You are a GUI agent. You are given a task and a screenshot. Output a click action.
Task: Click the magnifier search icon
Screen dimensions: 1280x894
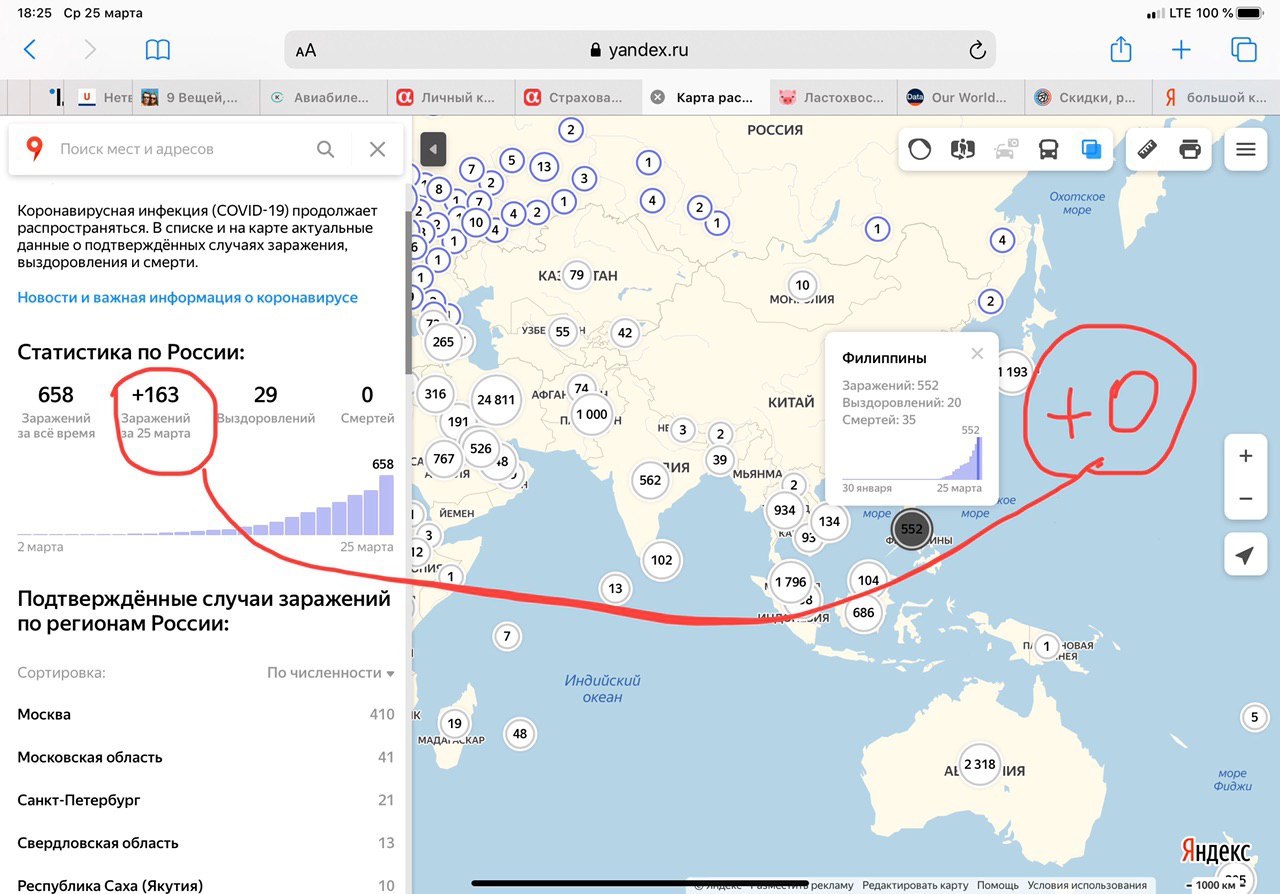[x=326, y=149]
